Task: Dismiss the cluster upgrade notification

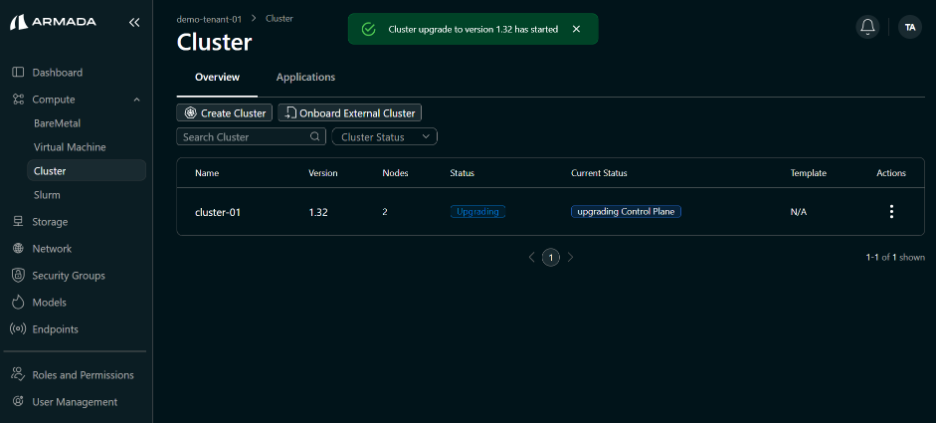Action: (576, 29)
